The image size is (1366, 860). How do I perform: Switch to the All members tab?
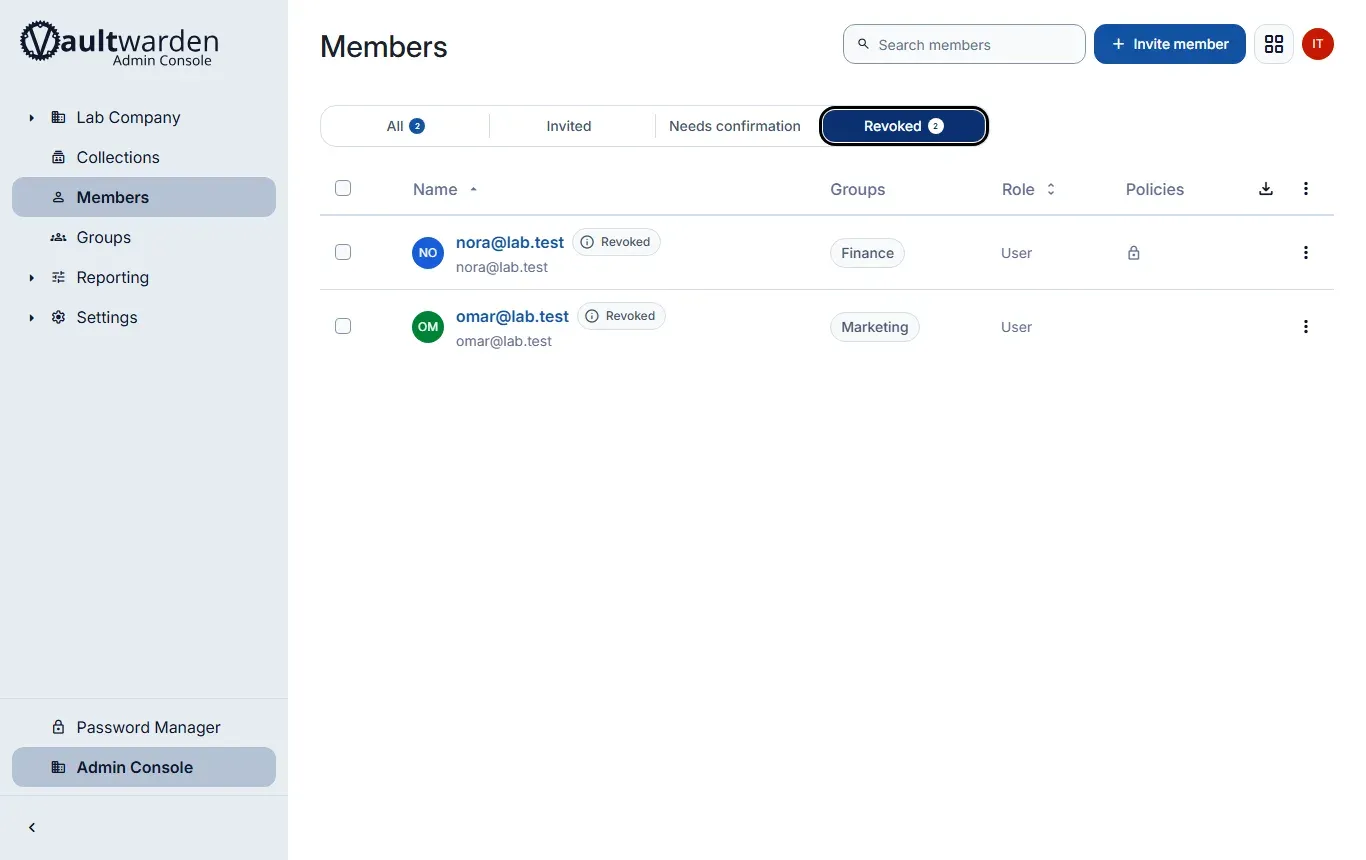click(x=405, y=126)
